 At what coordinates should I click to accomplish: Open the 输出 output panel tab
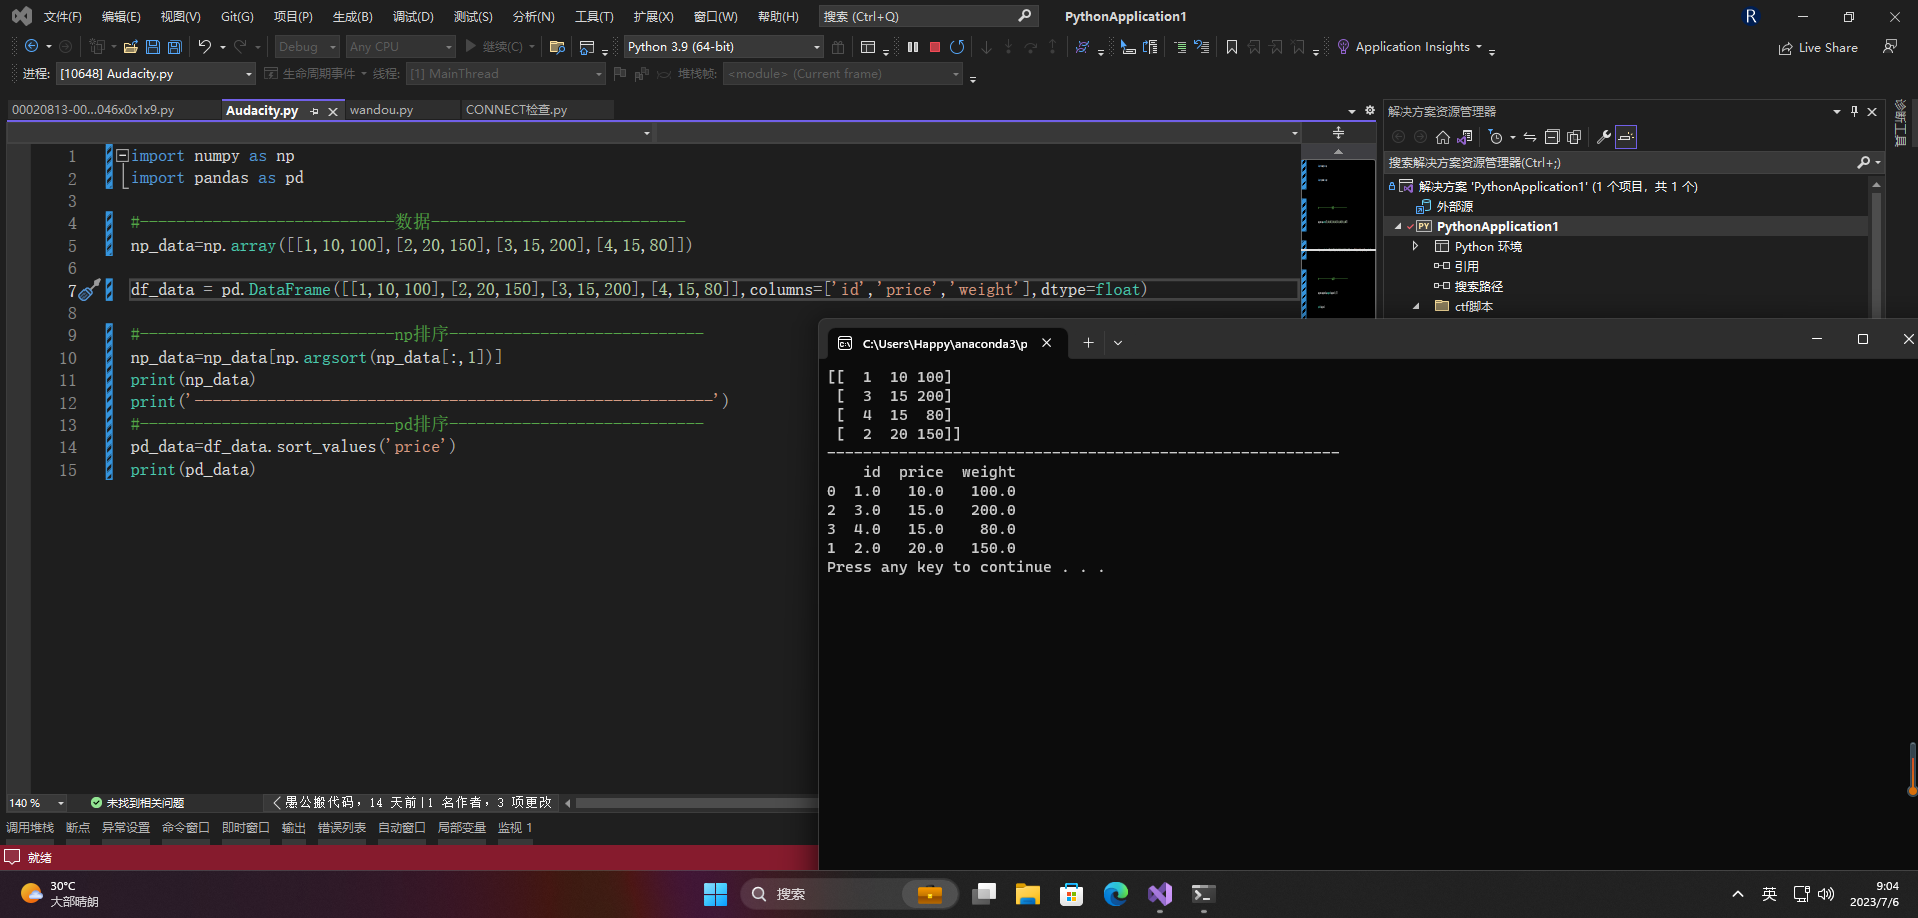click(x=294, y=827)
